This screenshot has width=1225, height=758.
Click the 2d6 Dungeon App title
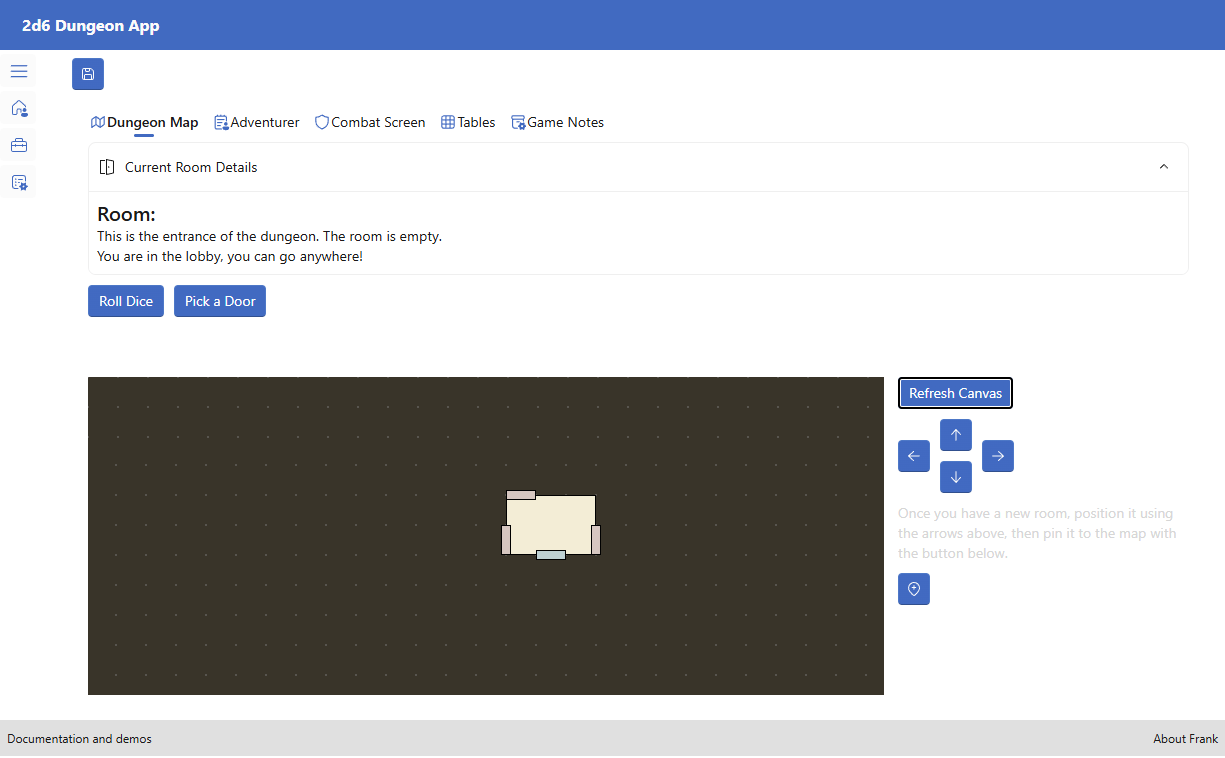(x=91, y=26)
